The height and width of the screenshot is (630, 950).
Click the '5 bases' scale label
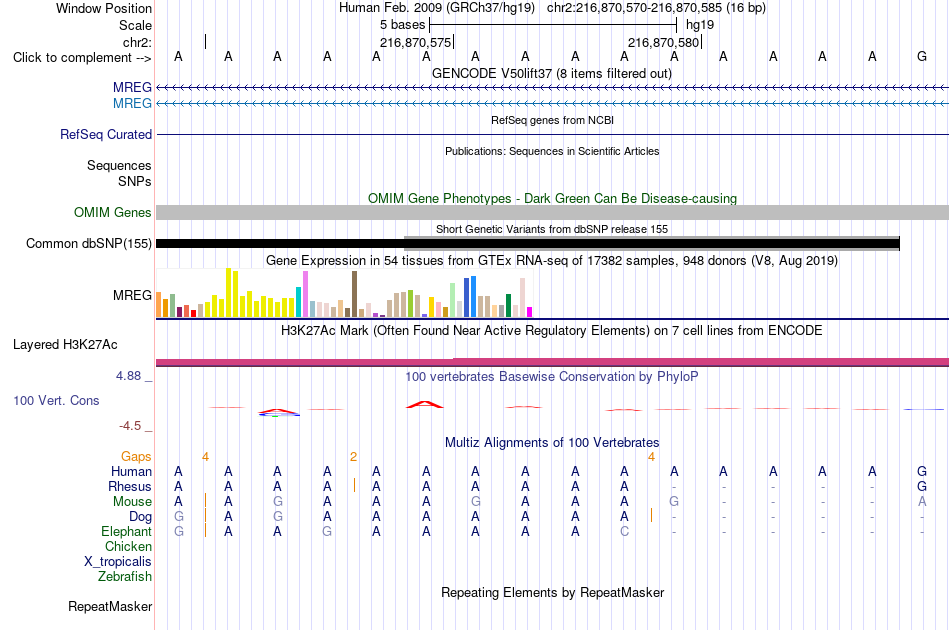[x=403, y=25]
